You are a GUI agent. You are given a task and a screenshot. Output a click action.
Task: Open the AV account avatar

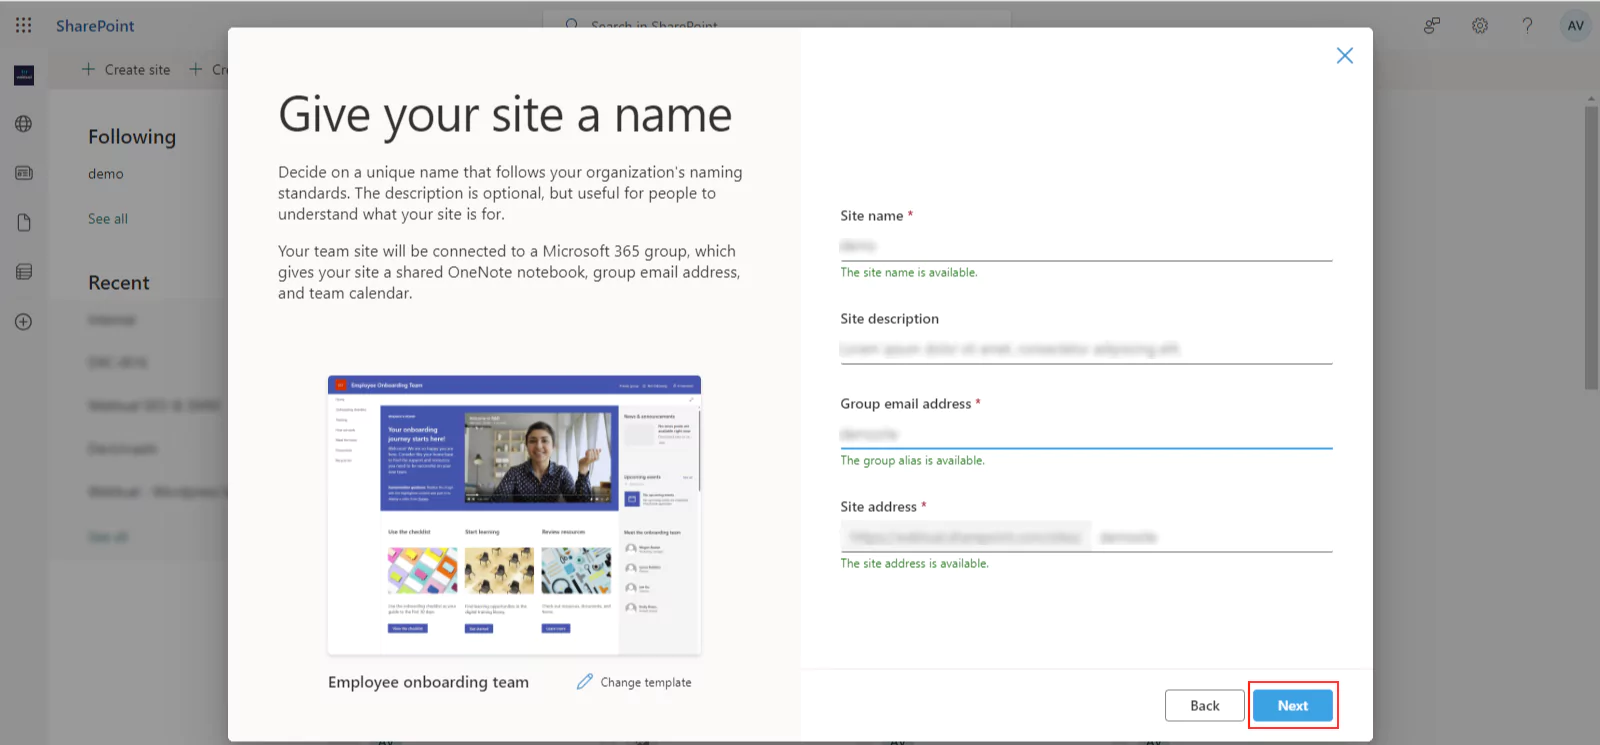[x=1576, y=26]
